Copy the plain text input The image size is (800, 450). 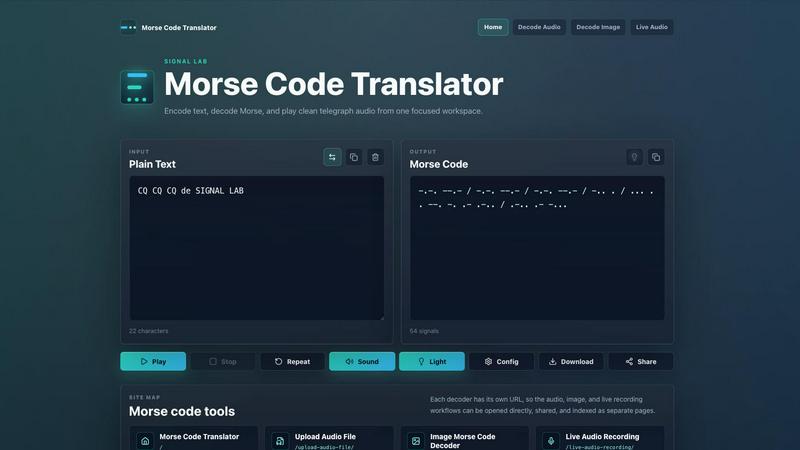tap(354, 157)
